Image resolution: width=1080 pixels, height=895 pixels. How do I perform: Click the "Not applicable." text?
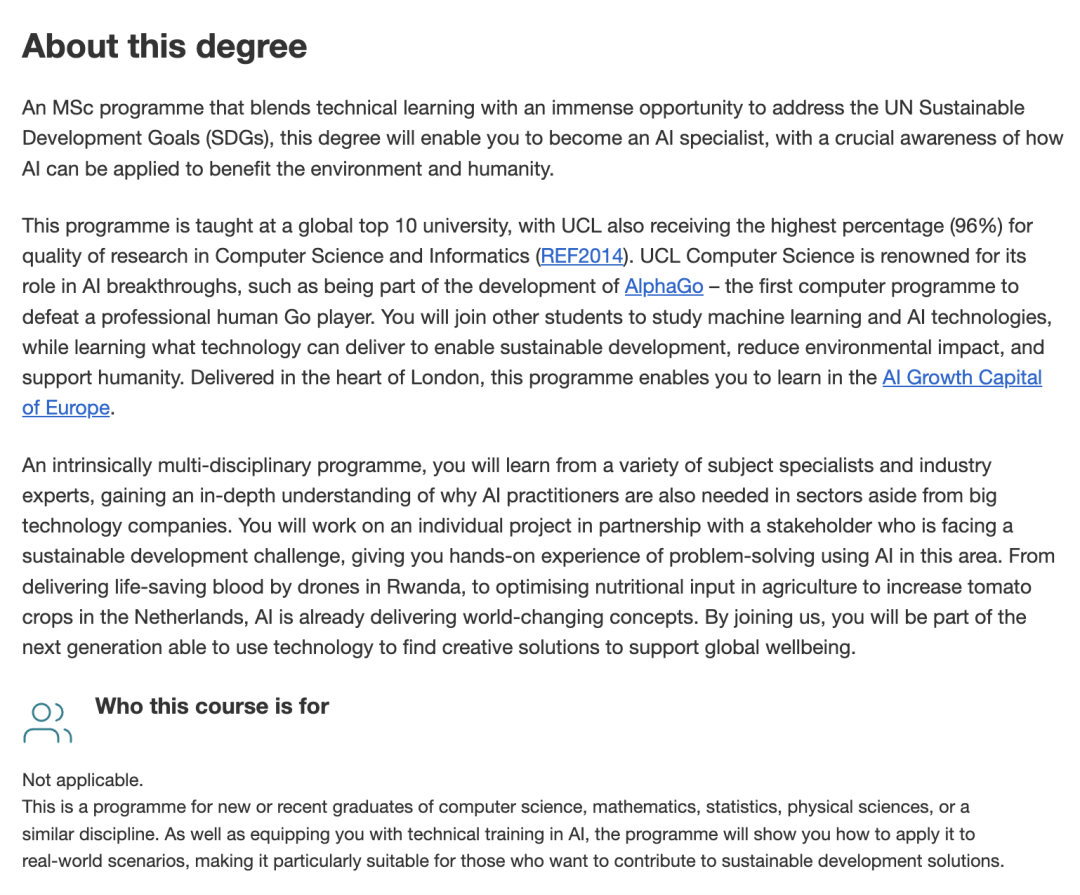click(x=83, y=780)
